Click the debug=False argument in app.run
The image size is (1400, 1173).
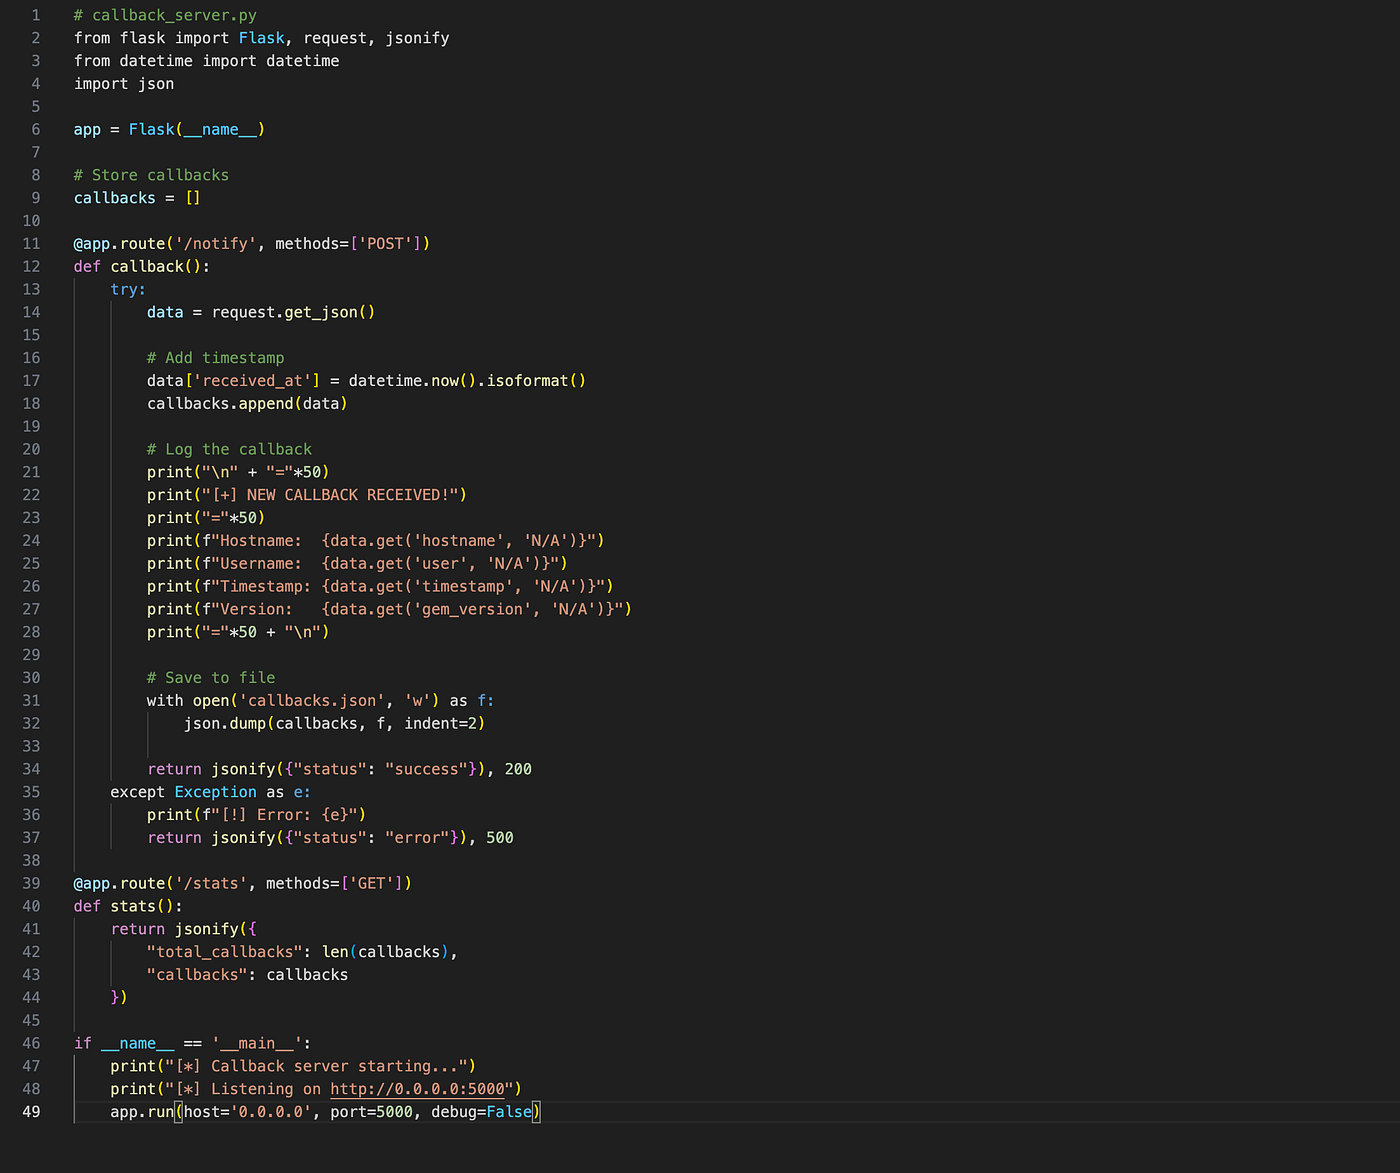(481, 1112)
